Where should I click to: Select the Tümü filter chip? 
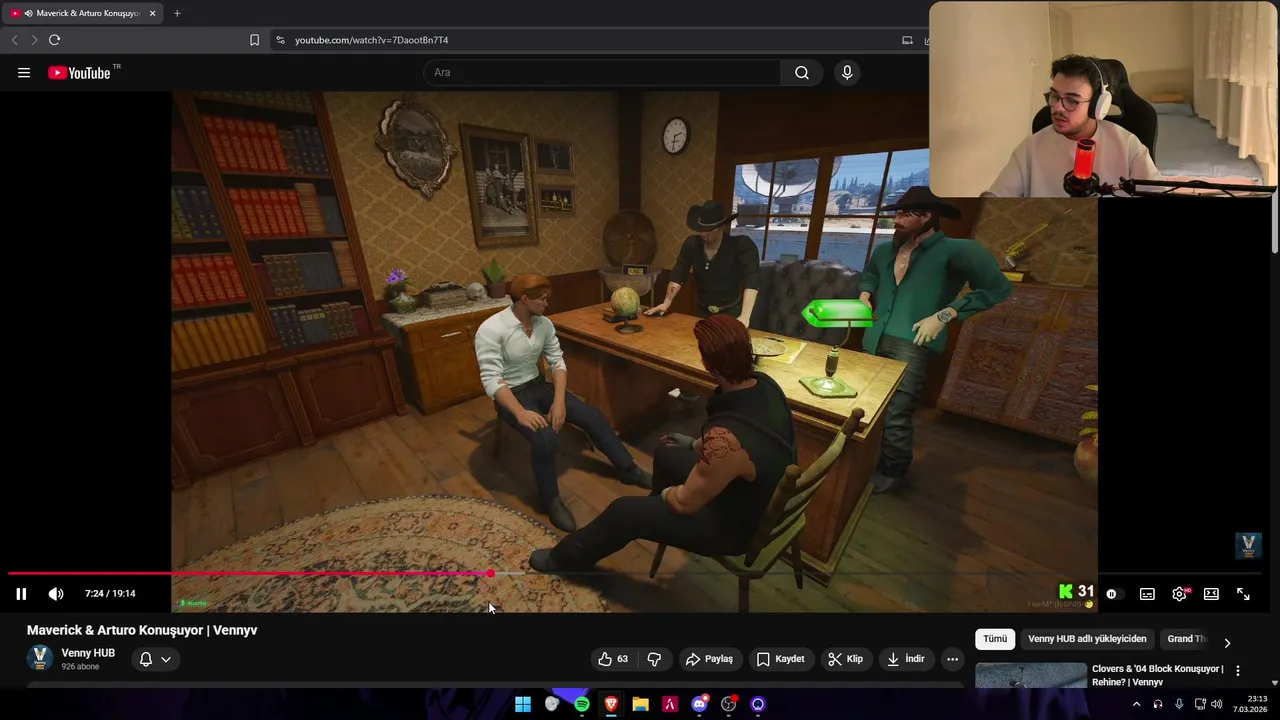tap(995, 639)
